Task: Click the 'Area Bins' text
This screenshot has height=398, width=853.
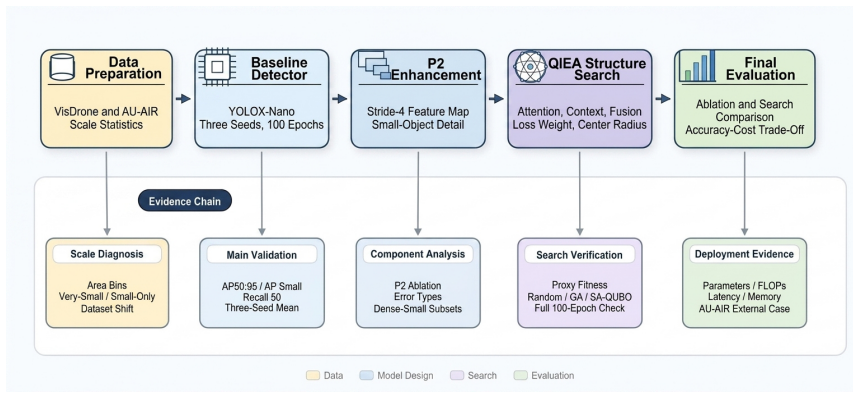Action: (107, 285)
